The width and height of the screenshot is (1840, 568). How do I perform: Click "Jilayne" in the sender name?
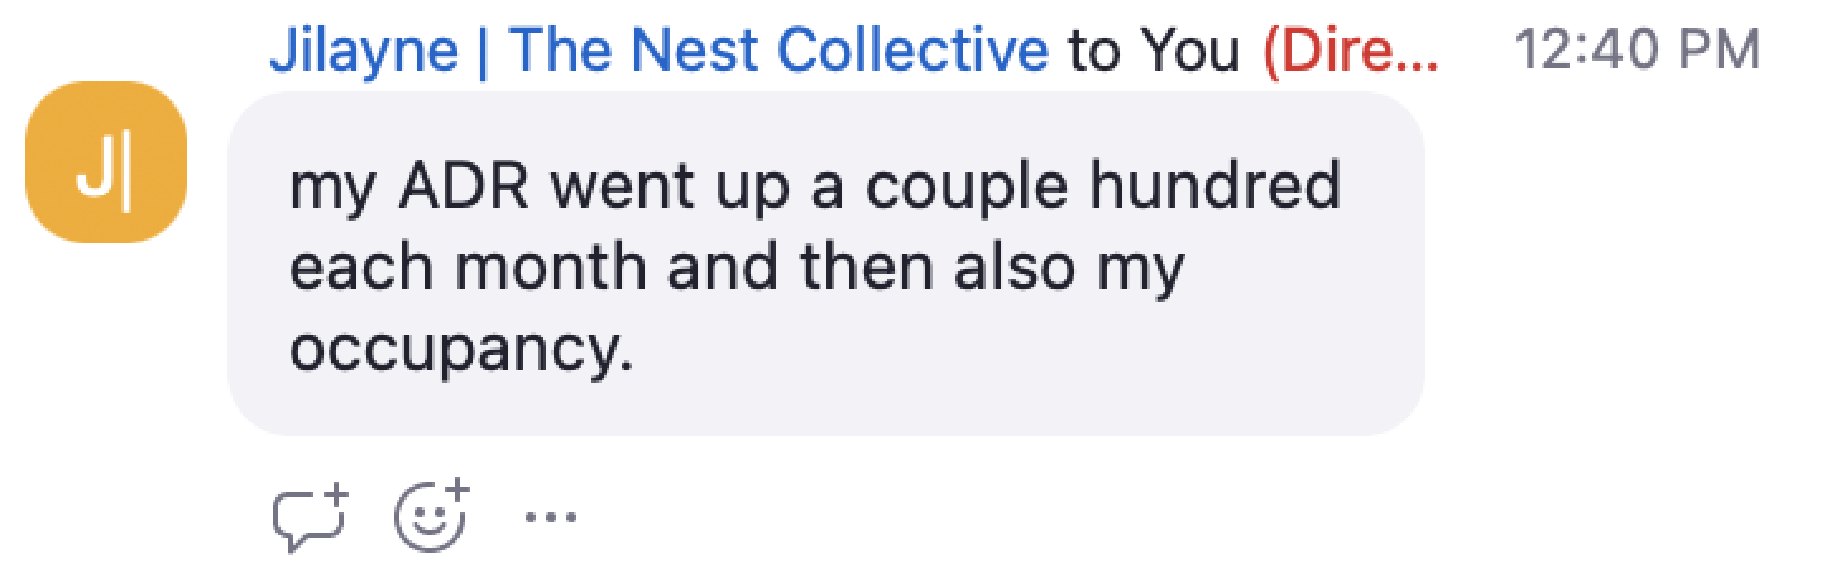[364, 50]
